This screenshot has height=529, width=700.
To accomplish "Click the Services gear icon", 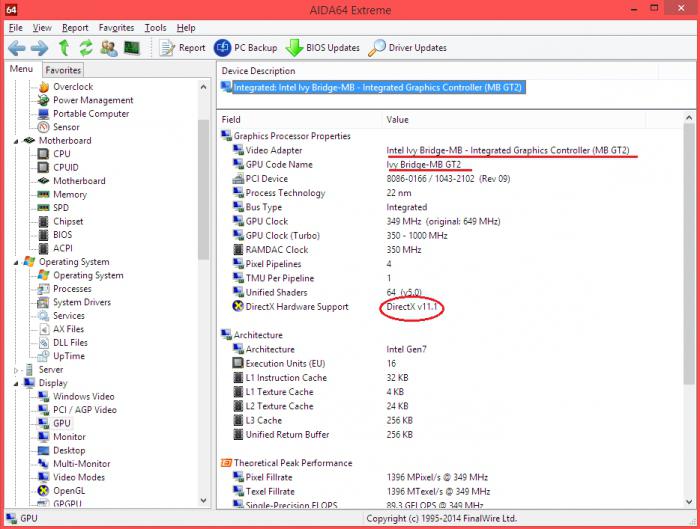I will point(43,316).
